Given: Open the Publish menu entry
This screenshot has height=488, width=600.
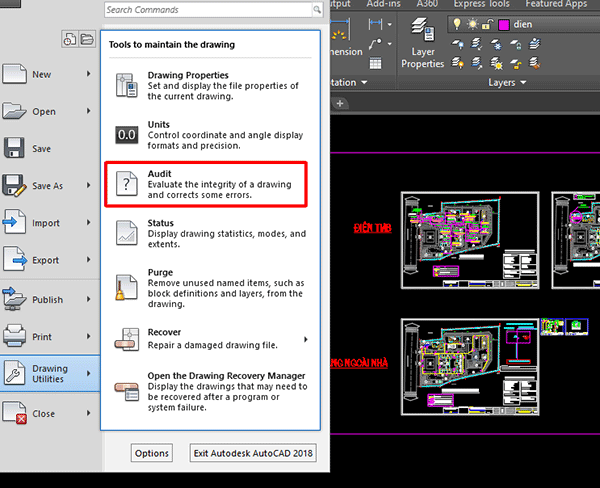Looking at the screenshot, I should (x=50, y=299).
